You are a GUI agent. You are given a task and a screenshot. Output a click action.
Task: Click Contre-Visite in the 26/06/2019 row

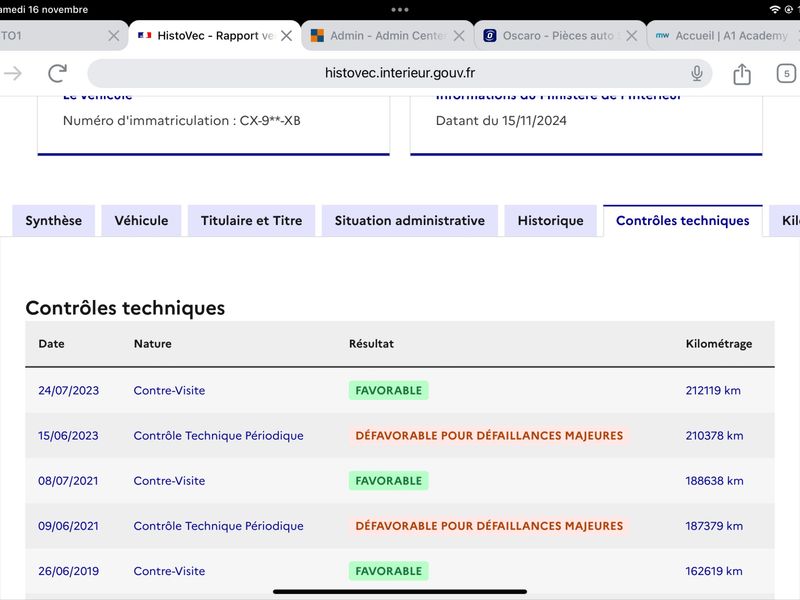169,571
